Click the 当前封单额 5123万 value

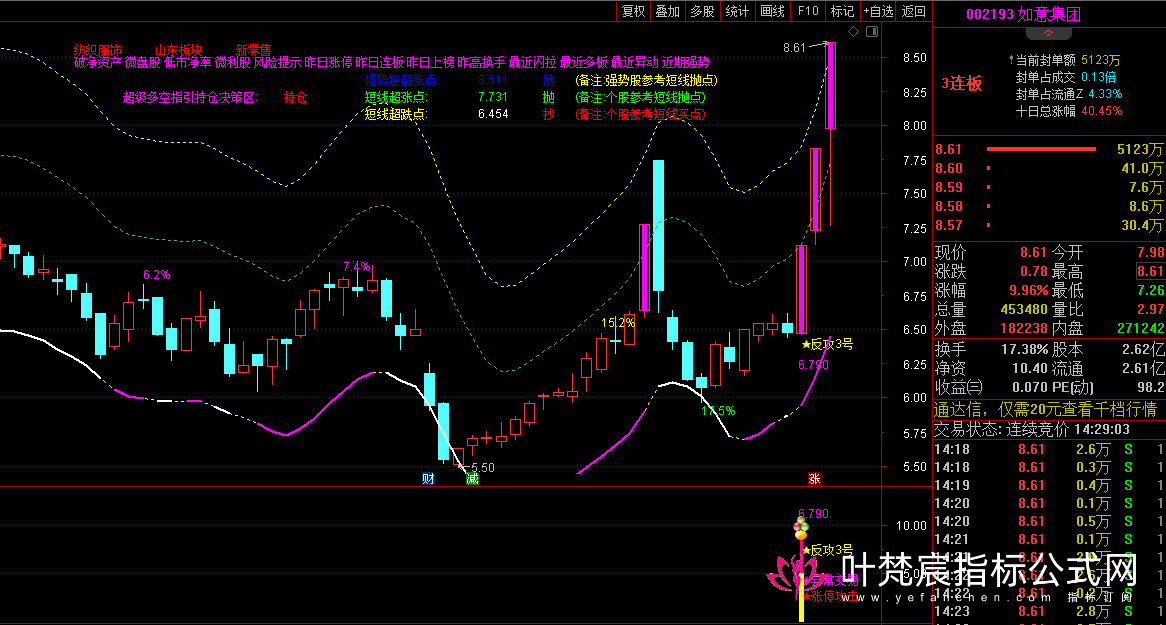[x=1101, y=60]
